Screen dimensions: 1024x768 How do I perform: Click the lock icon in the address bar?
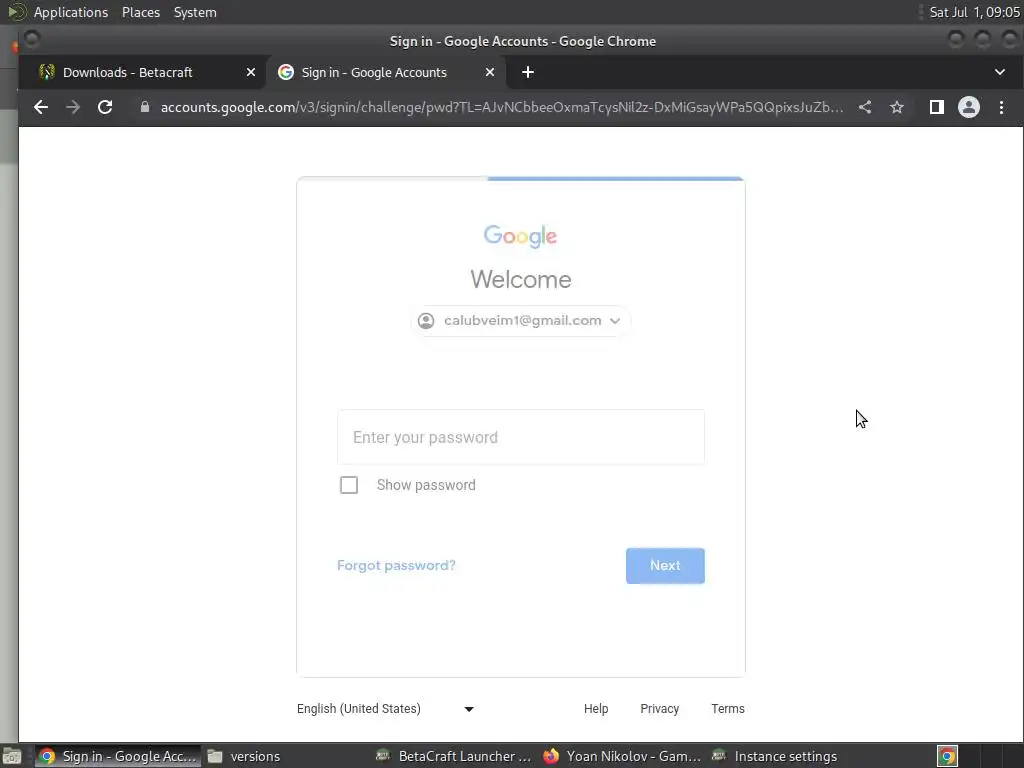coord(145,107)
